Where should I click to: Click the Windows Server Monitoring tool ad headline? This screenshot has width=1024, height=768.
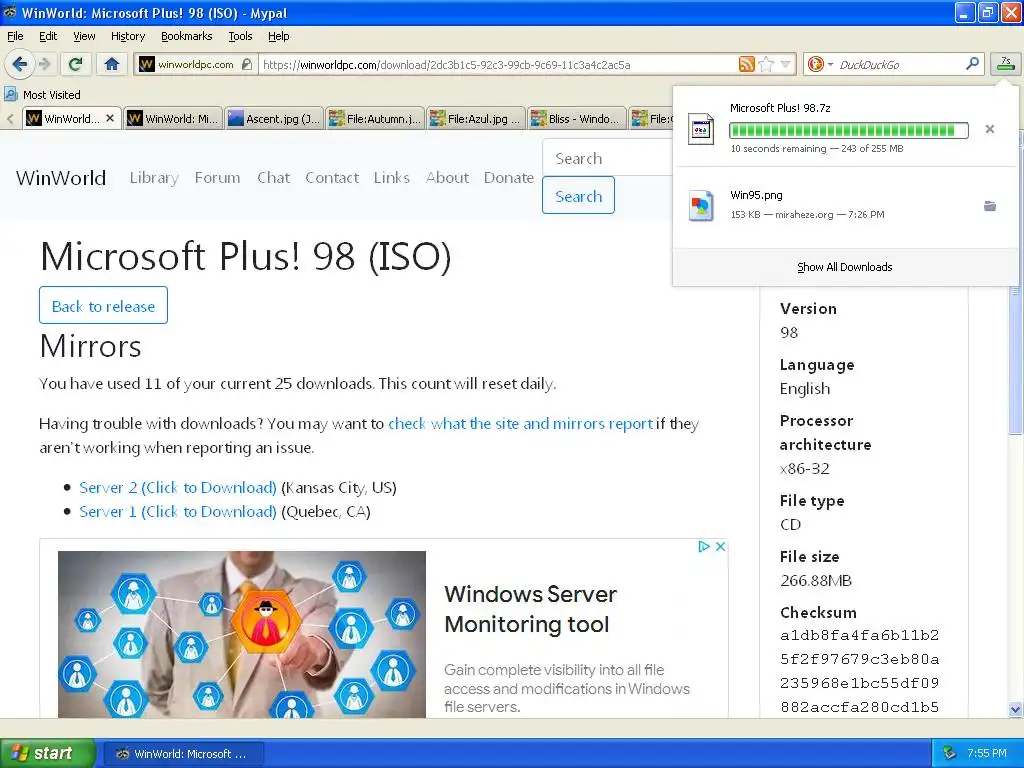tap(530, 609)
